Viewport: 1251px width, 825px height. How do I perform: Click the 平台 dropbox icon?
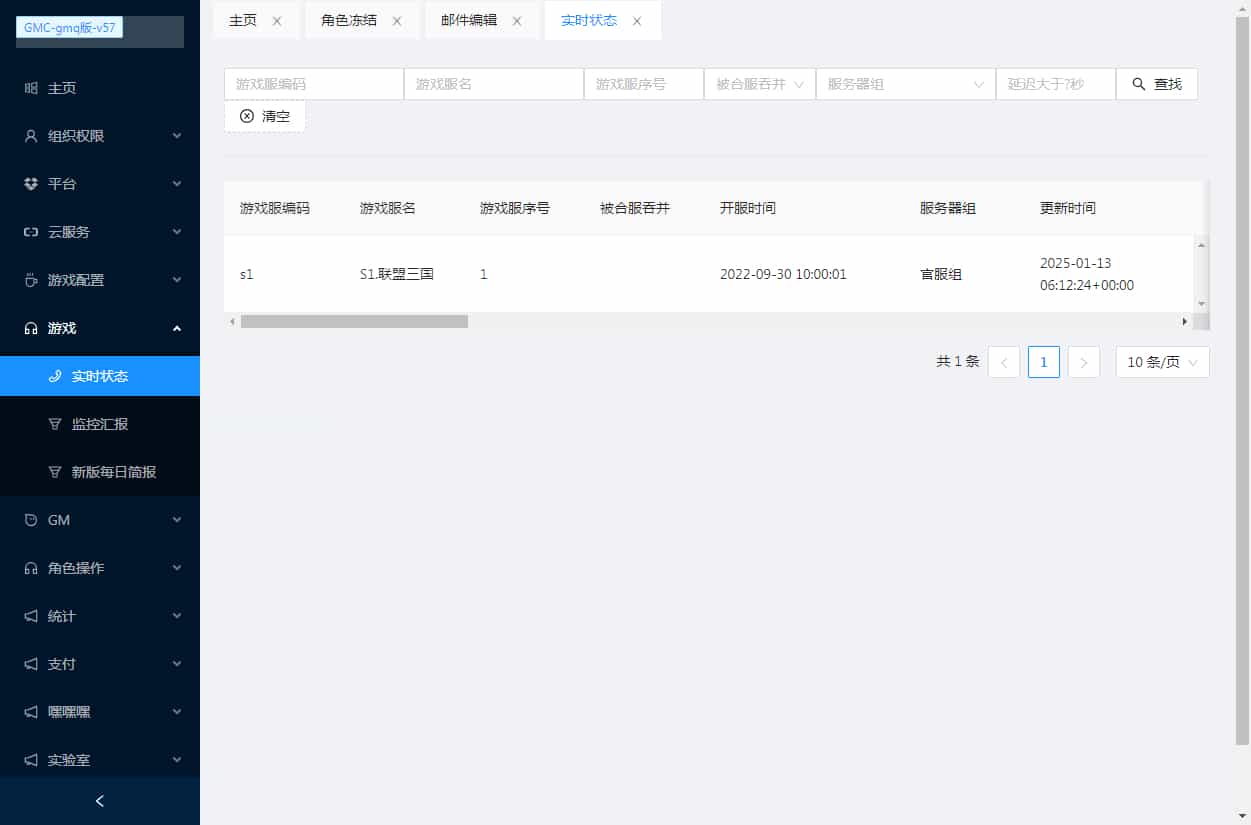(x=31, y=184)
